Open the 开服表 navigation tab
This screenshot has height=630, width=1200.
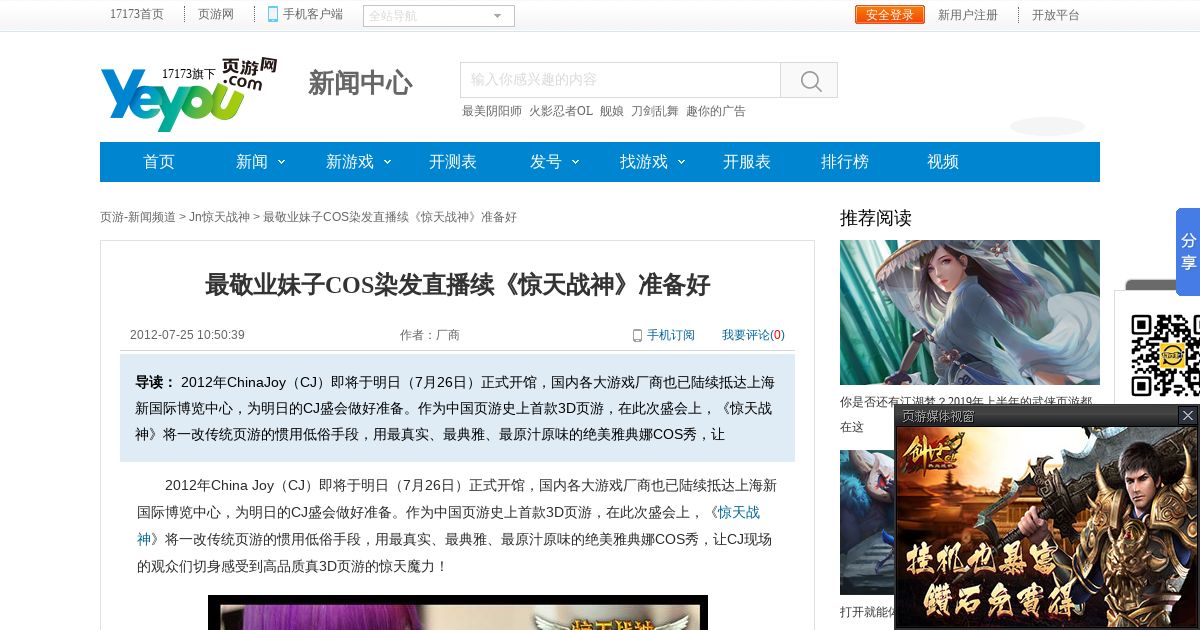[x=747, y=162]
